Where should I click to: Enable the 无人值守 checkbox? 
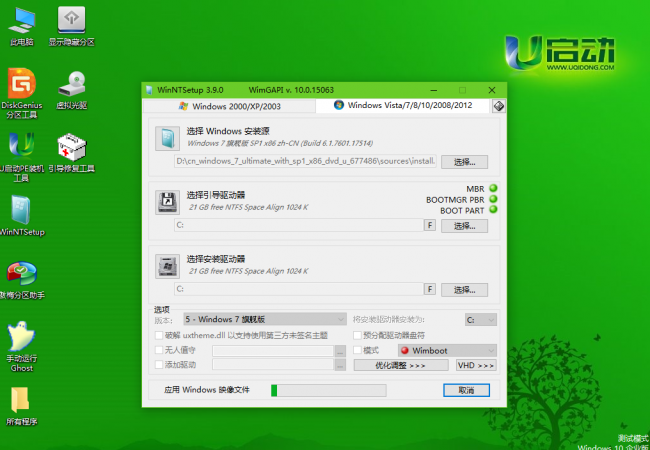click(159, 350)
